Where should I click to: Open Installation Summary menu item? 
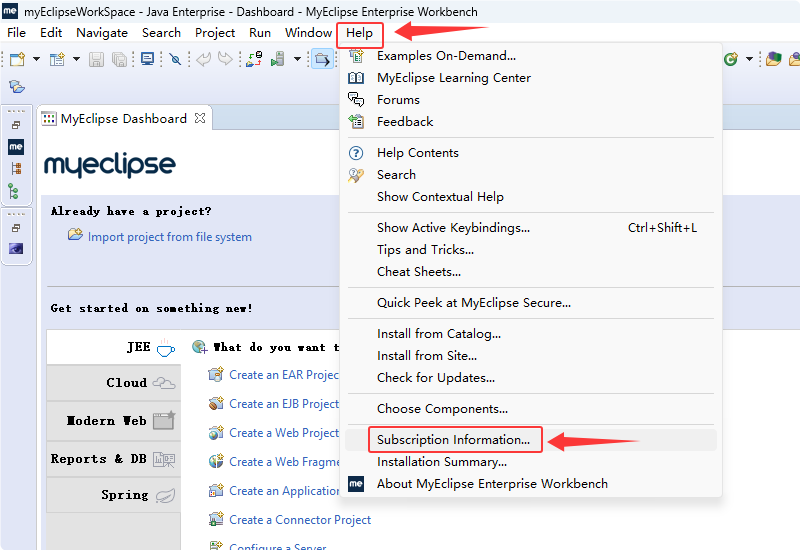(531, 462)
